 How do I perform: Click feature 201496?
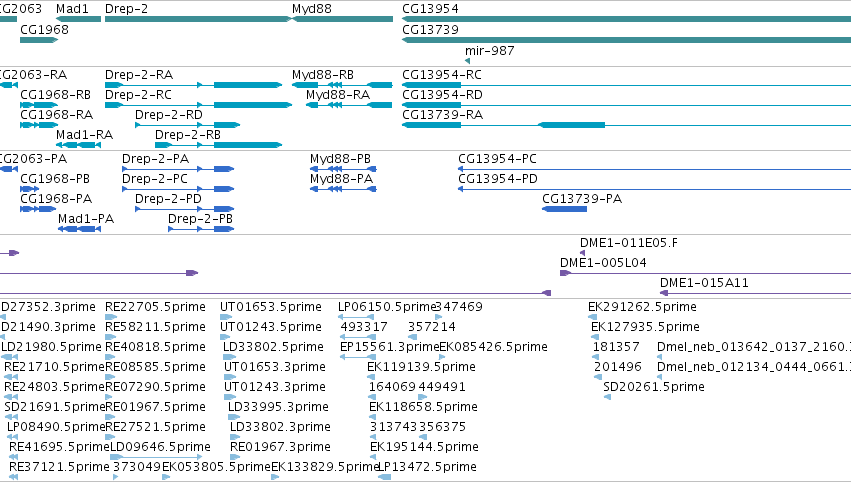598,377
